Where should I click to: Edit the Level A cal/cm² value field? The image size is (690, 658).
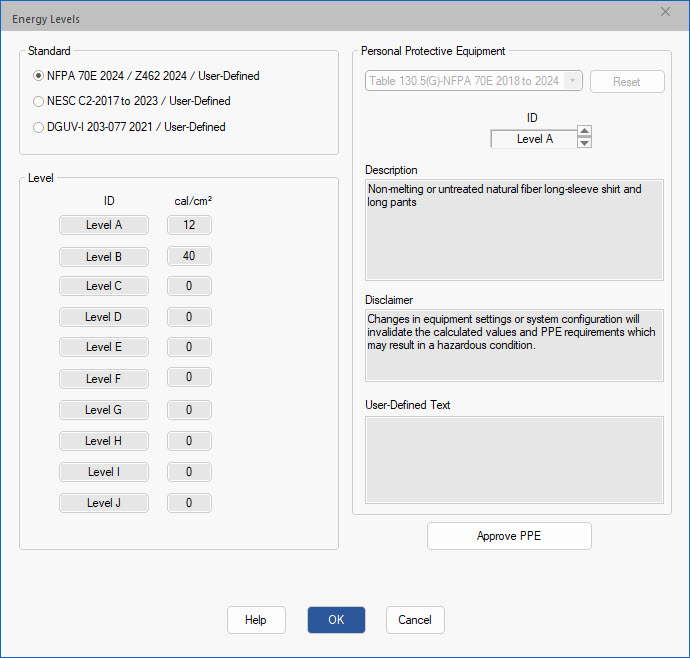click(x=188, y=225)
